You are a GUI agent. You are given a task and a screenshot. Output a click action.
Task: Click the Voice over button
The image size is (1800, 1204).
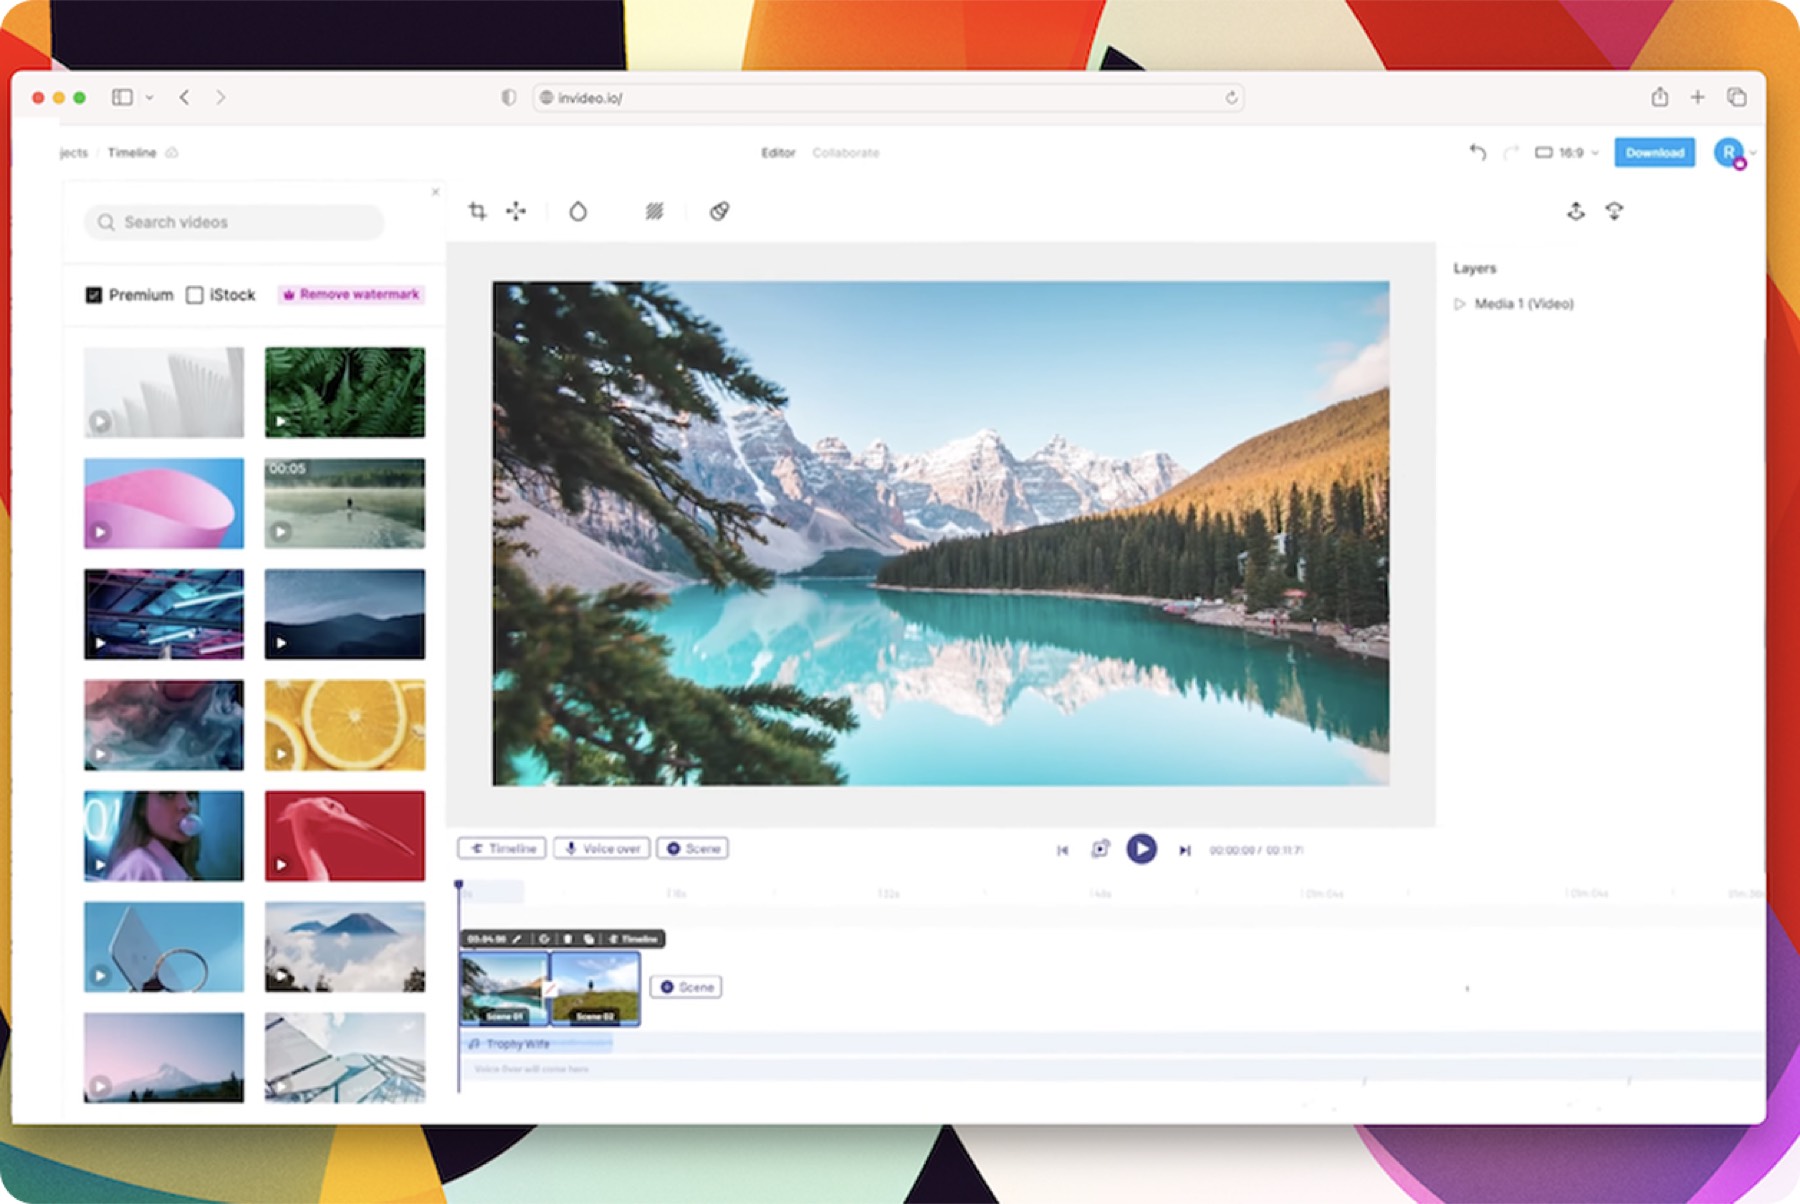tap(602, 848)
